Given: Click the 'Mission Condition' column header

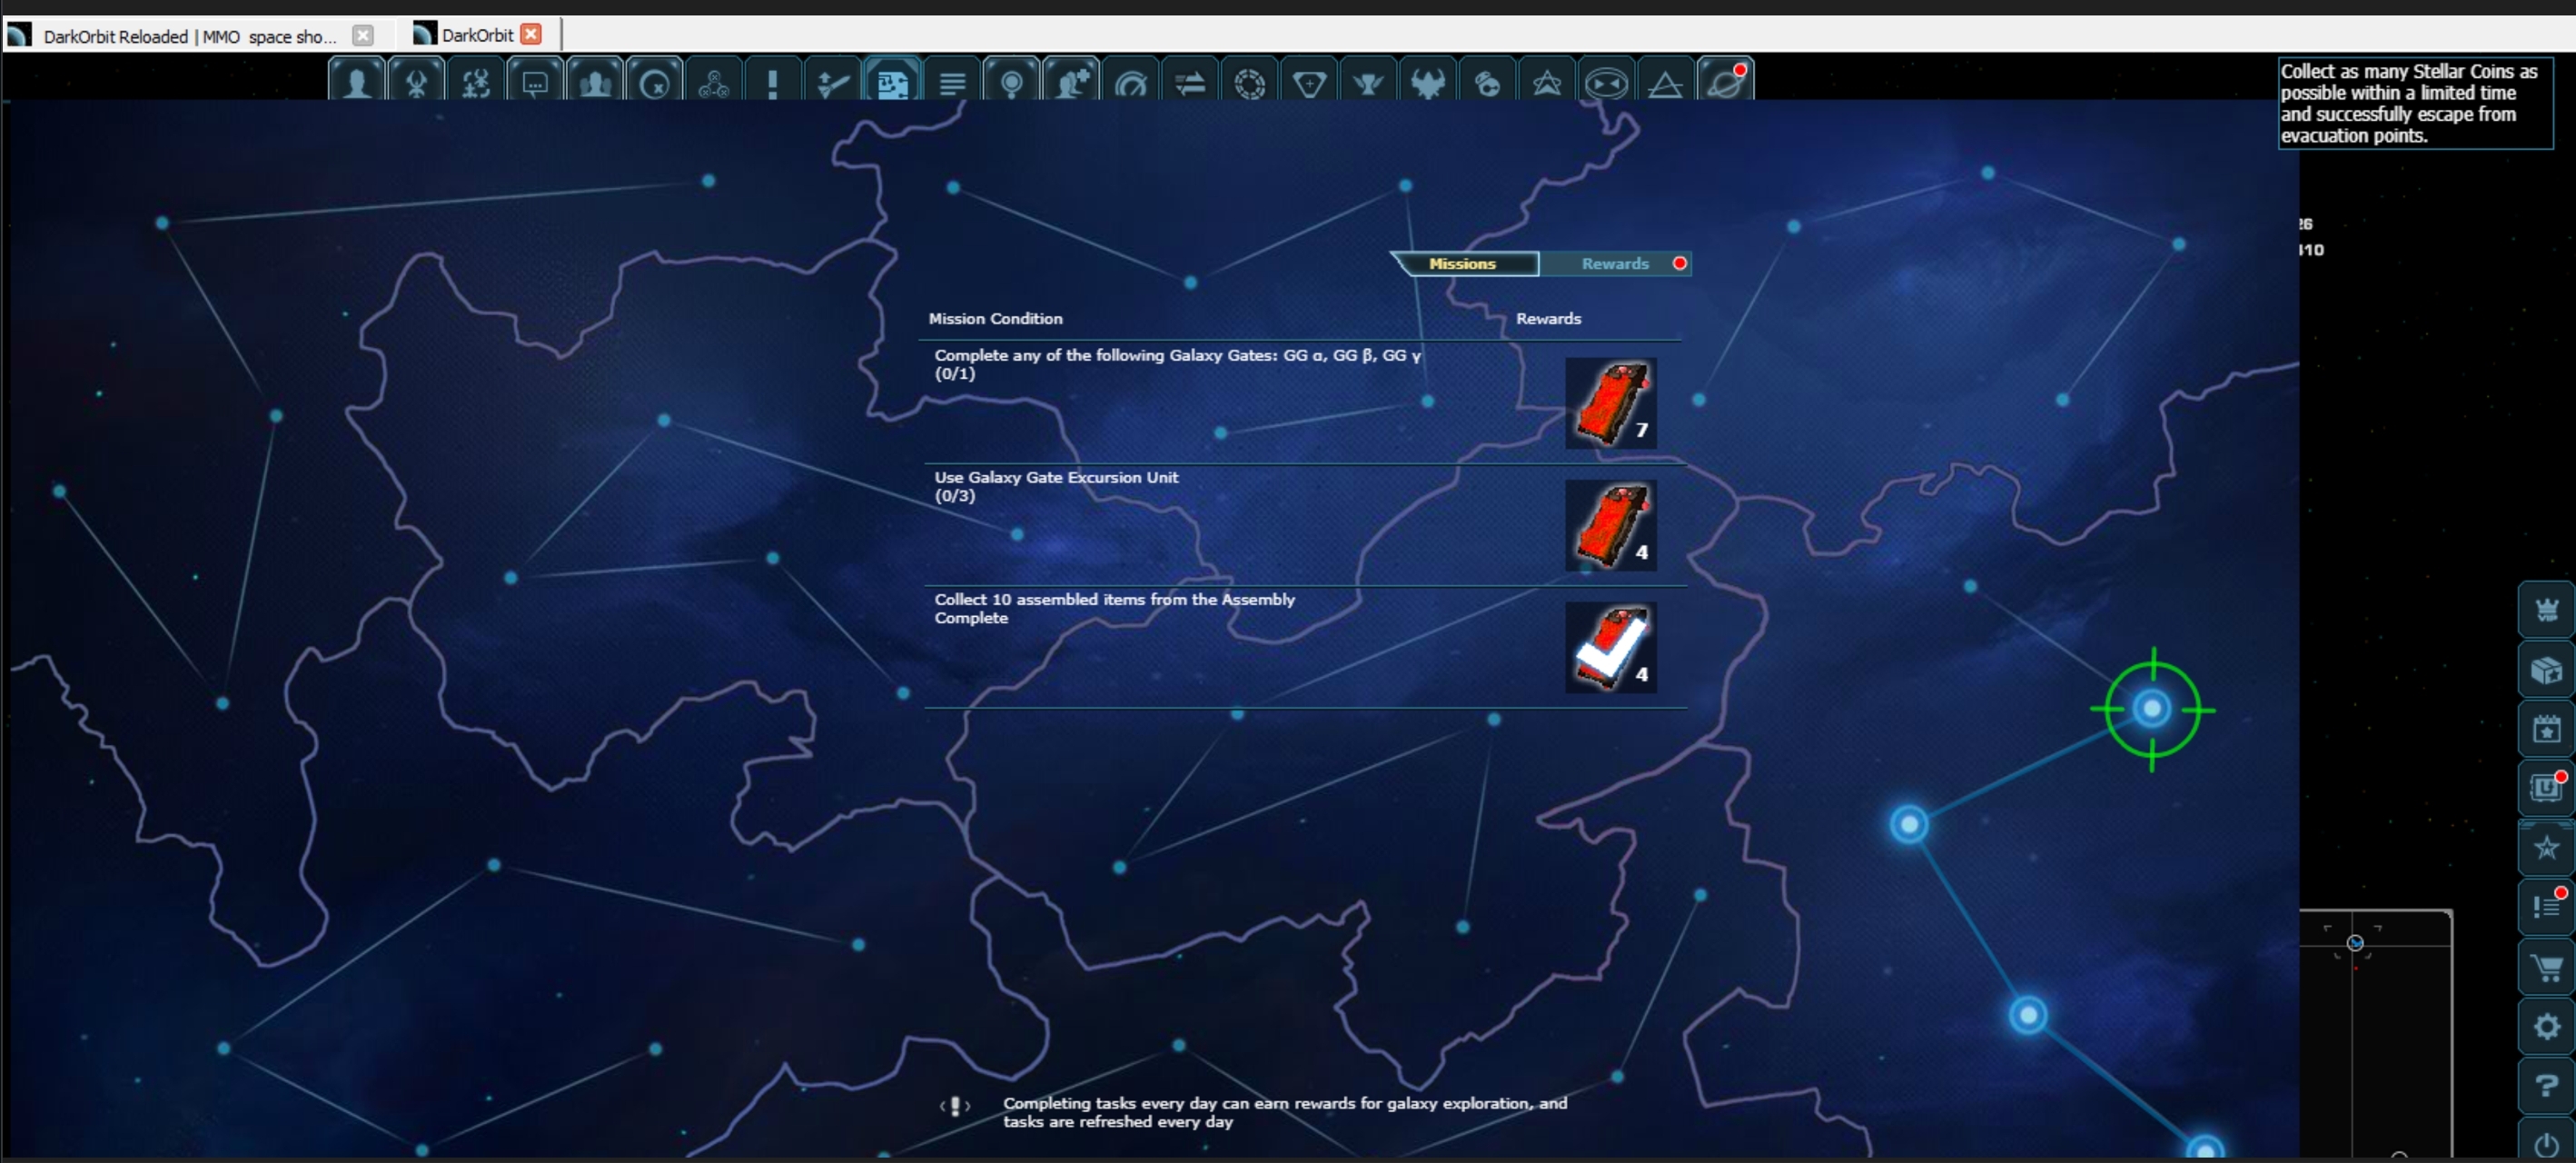Looking at the screenshot, I should [995, 319].
